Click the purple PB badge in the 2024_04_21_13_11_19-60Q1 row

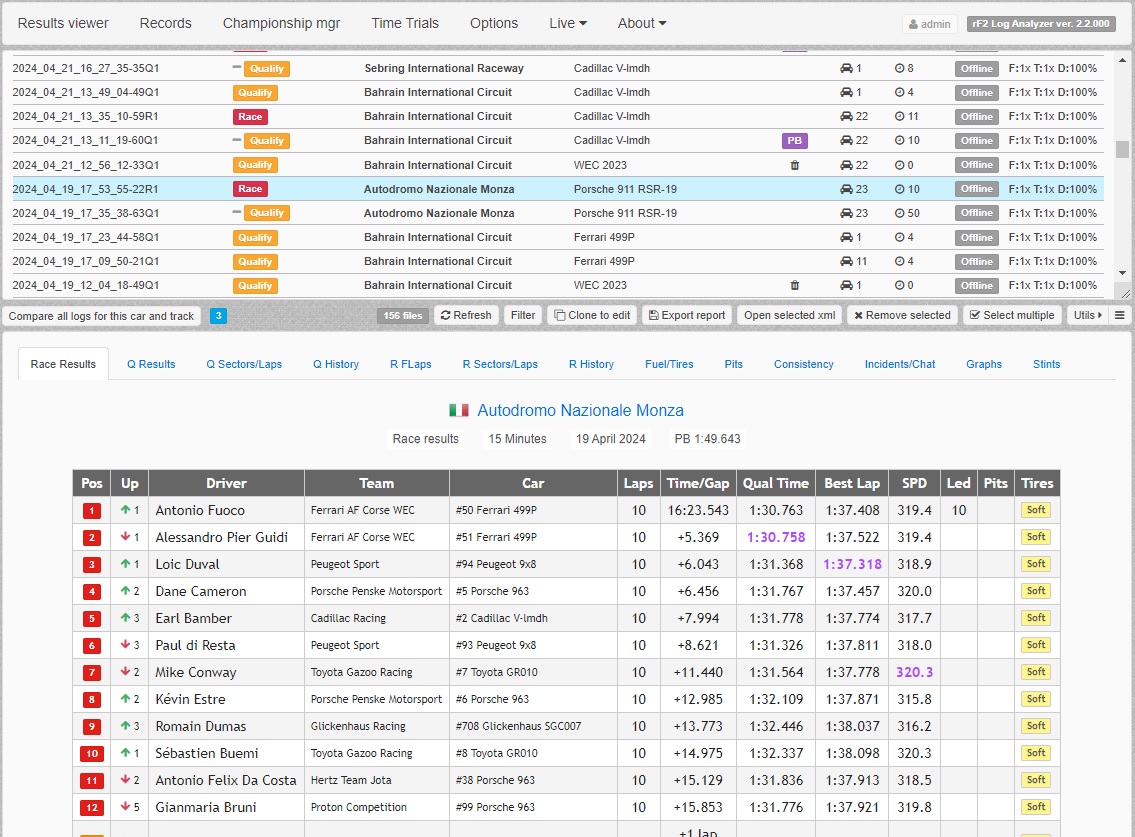[x=794, y=140]
